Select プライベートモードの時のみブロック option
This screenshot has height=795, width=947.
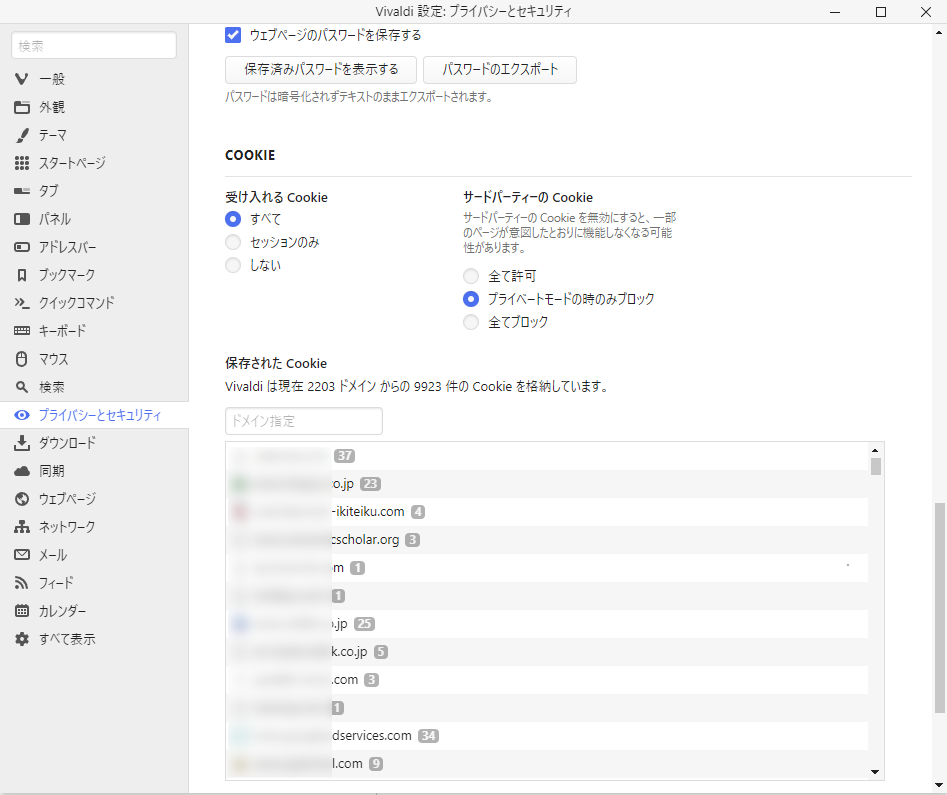pos(471,299)
